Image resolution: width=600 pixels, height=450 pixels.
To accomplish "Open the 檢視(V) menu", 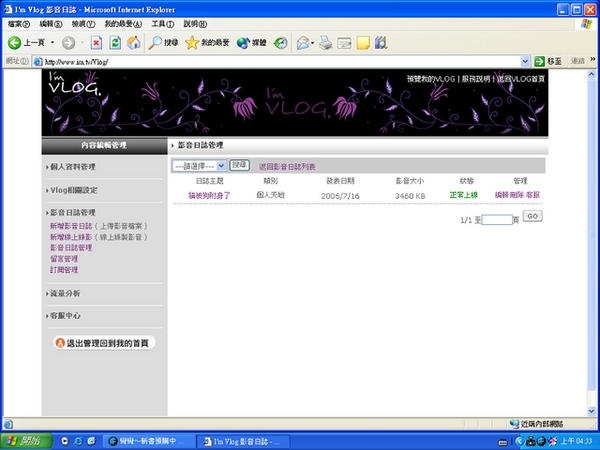I will (x=83, y=24).
